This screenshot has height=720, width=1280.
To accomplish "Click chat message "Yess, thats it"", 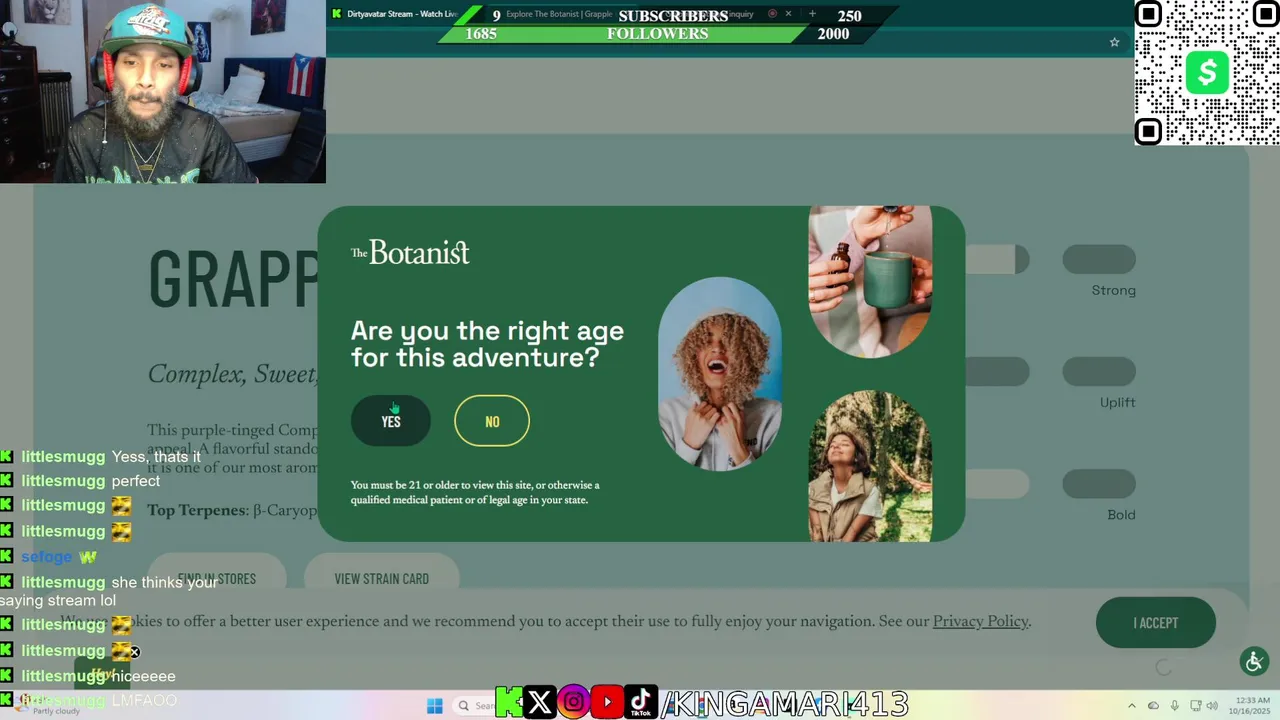I will [x=156, y=457].
